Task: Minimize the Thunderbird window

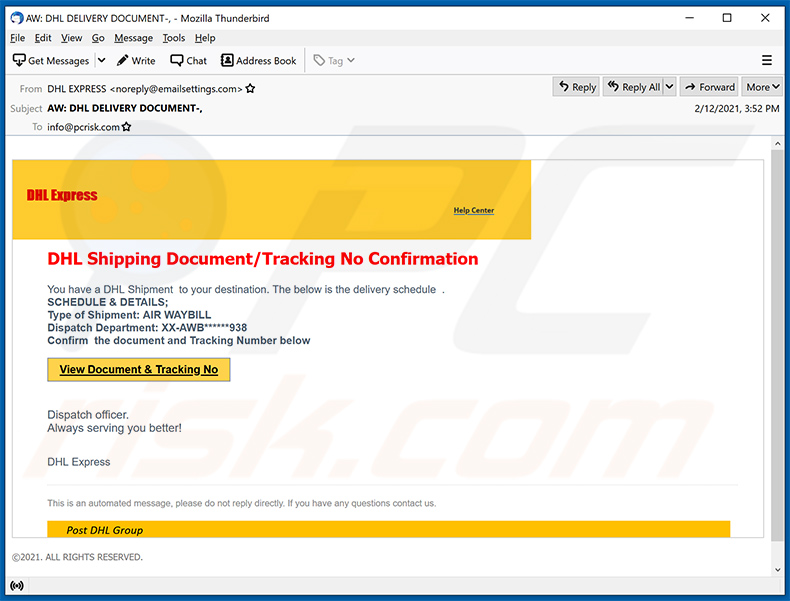Action: pos(690,18)
